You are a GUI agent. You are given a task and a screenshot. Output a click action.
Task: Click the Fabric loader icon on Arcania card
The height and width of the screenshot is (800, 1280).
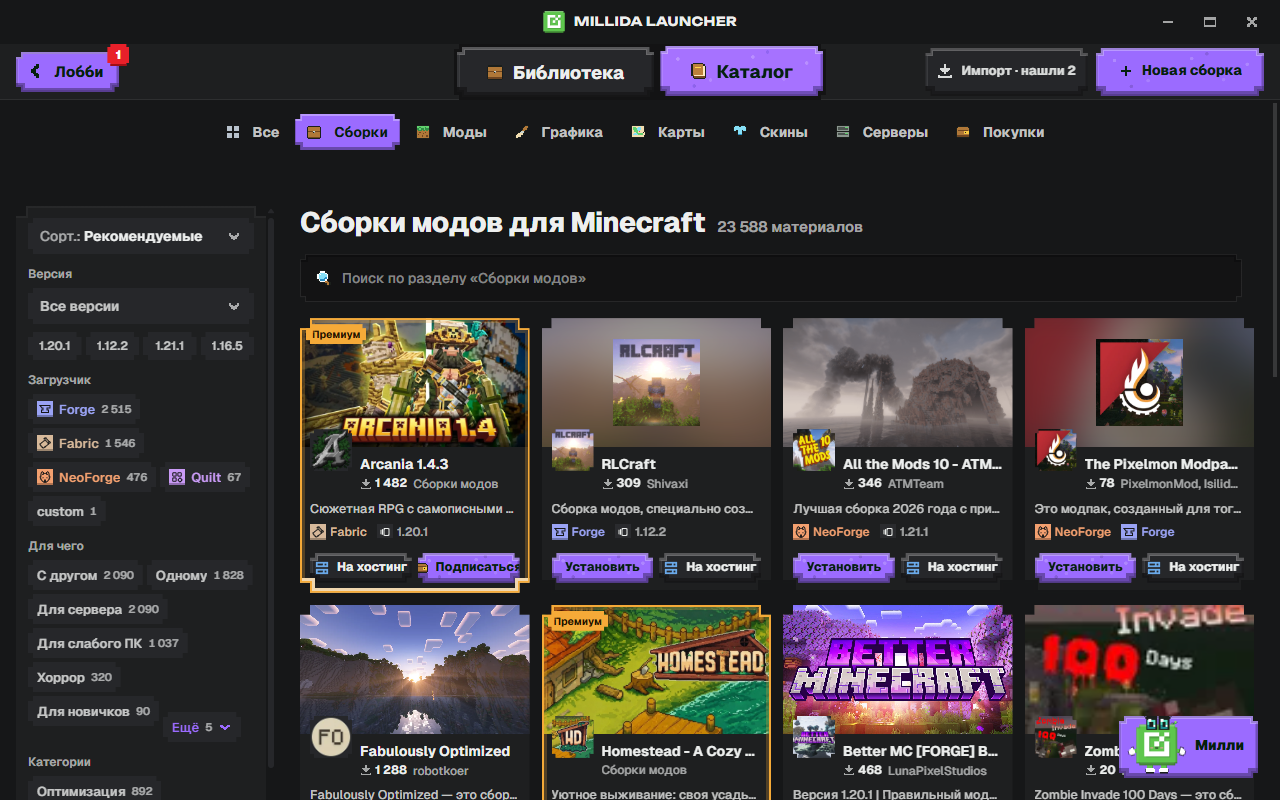(318, 532)
